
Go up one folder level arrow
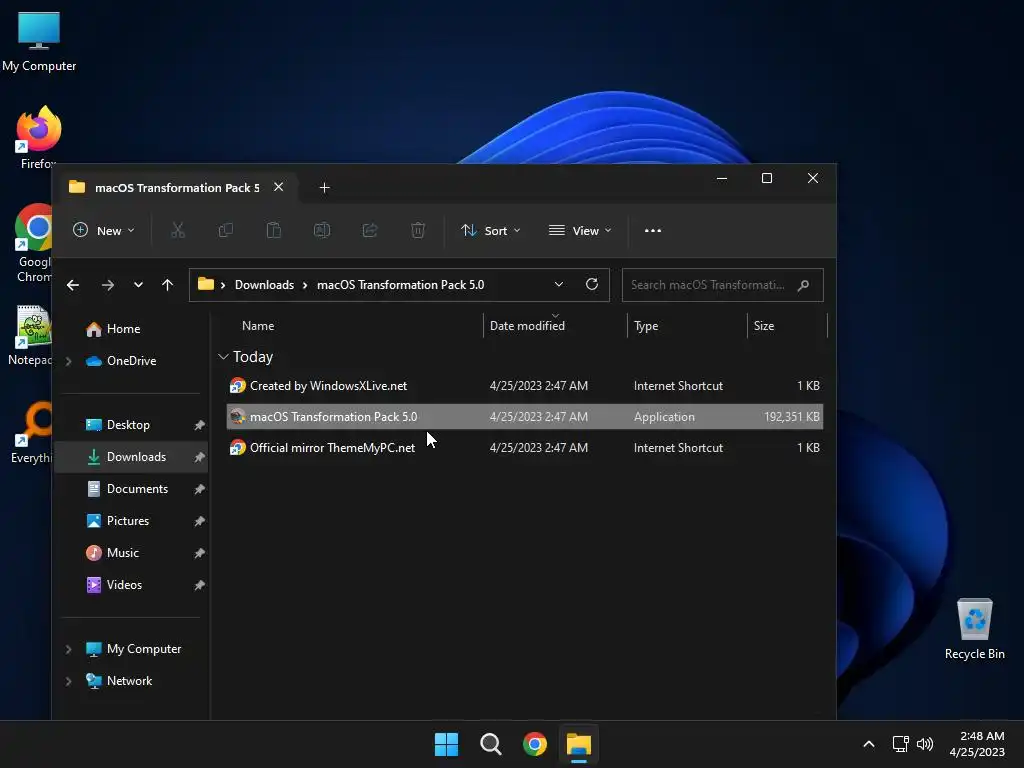click(x=167, y=285)
